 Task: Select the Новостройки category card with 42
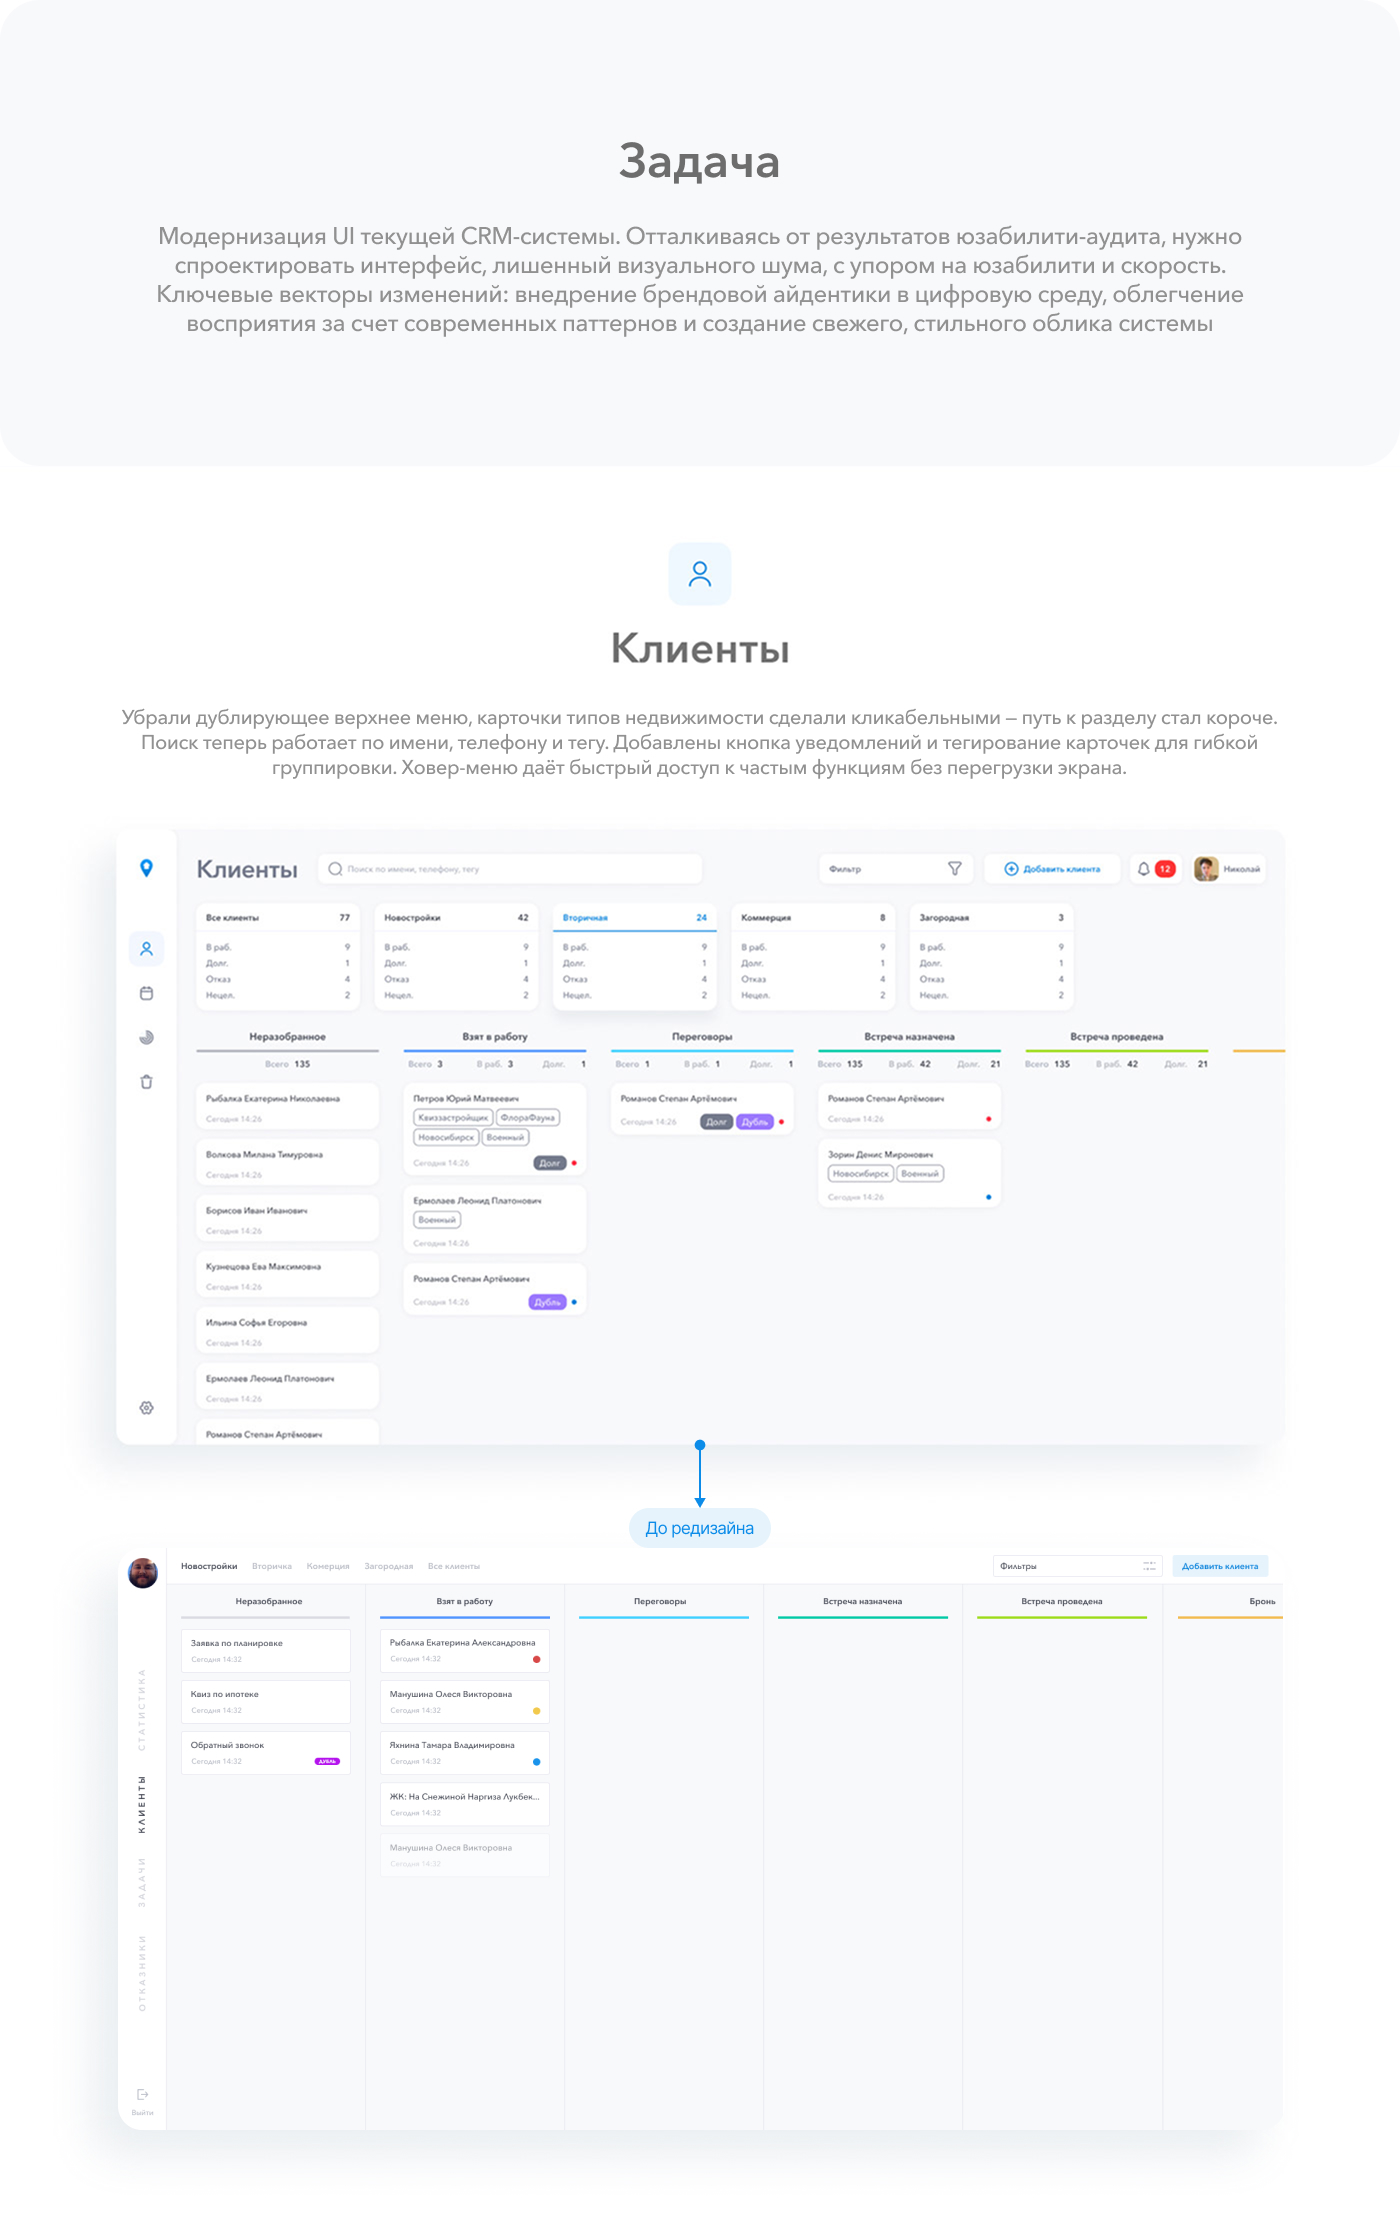456,956
